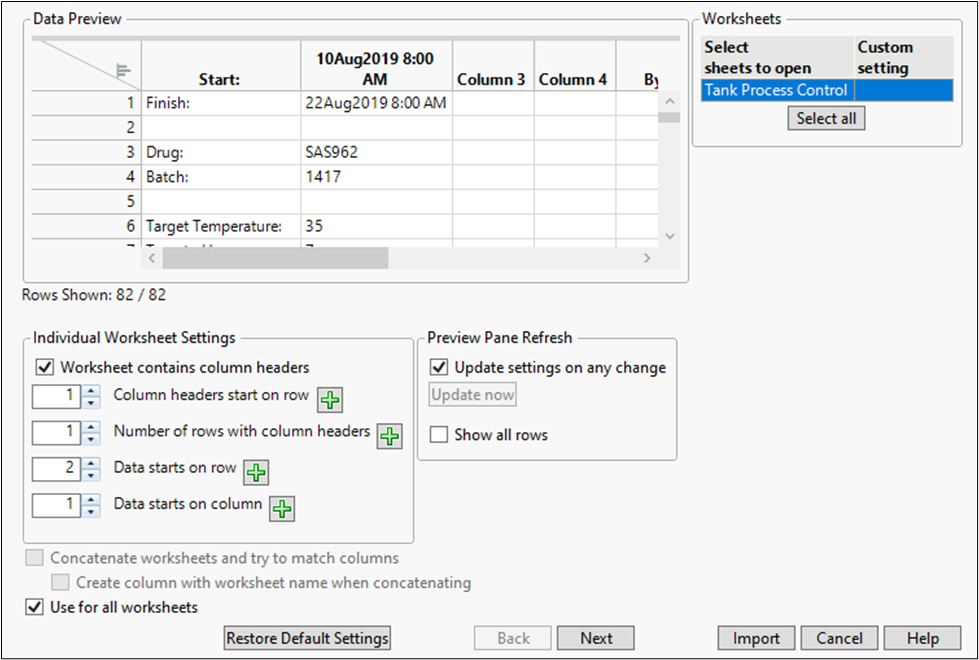Uncheck Use for all worksheets
Viewport: 979px width, 660px height.
(34, 607)
